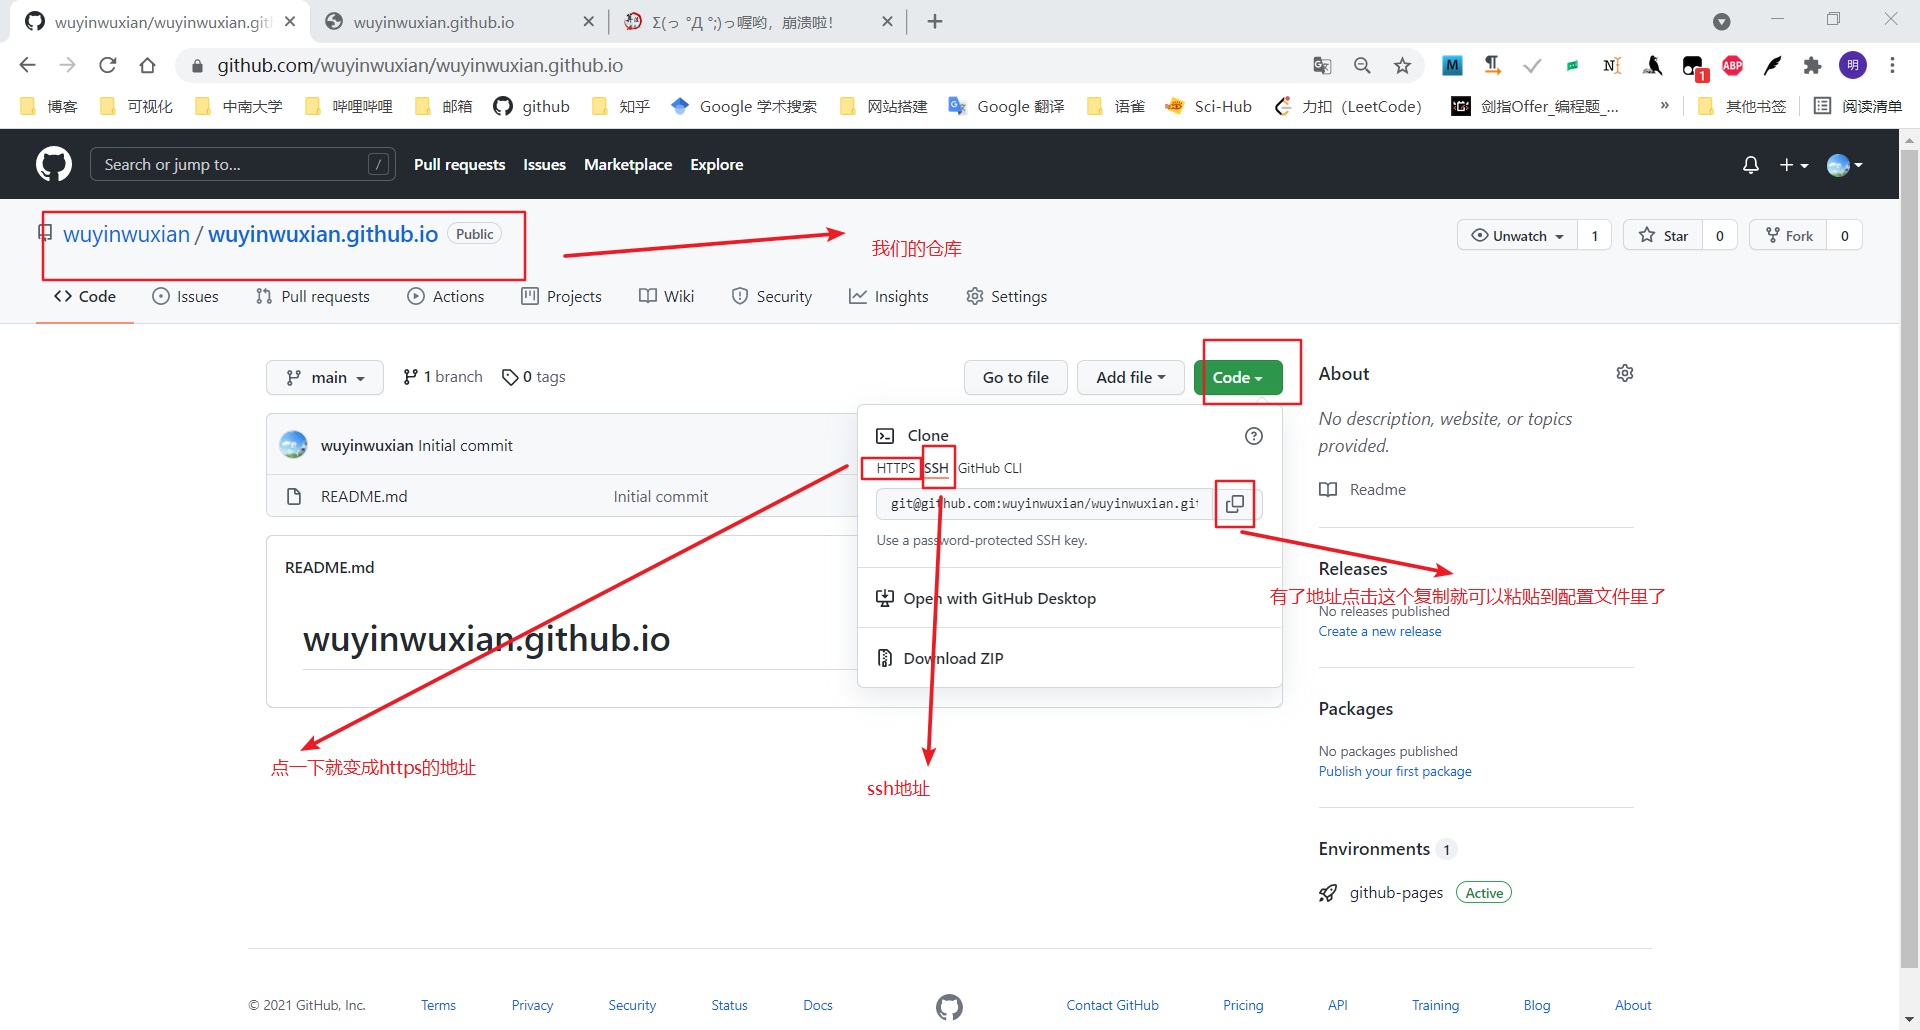This screenshot has width=1920, height=1030.
Task: Bookmark page with star icon
Action: 1402,65
